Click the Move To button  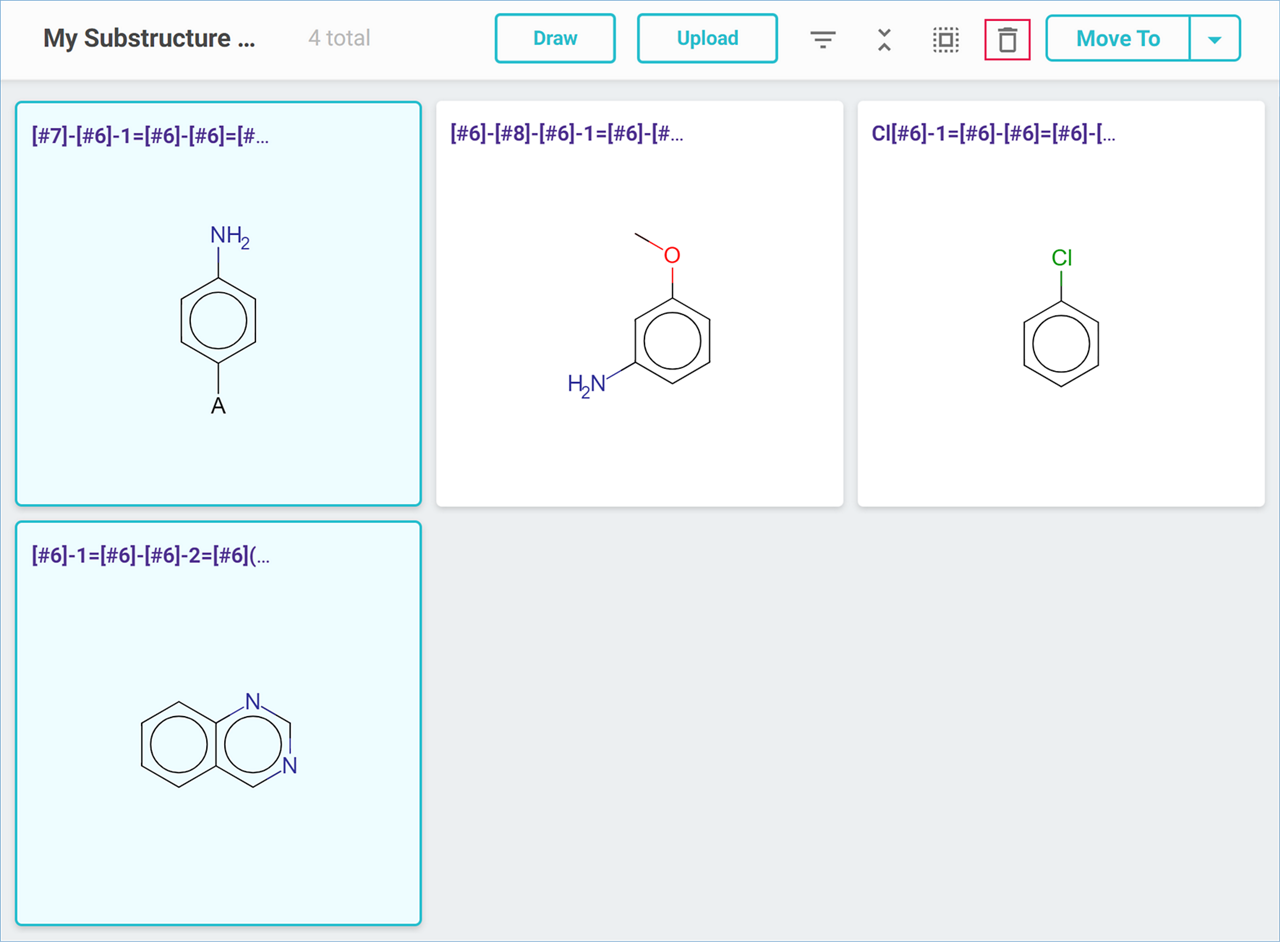1117,39
